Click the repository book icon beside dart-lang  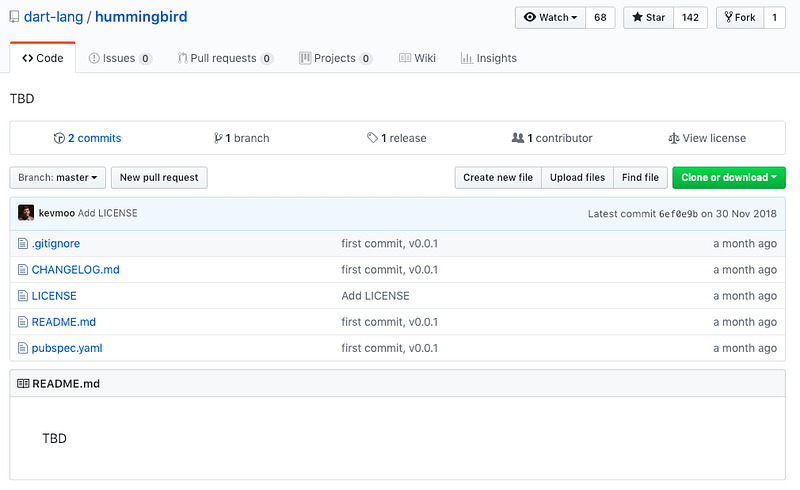[x=14, y=17]
